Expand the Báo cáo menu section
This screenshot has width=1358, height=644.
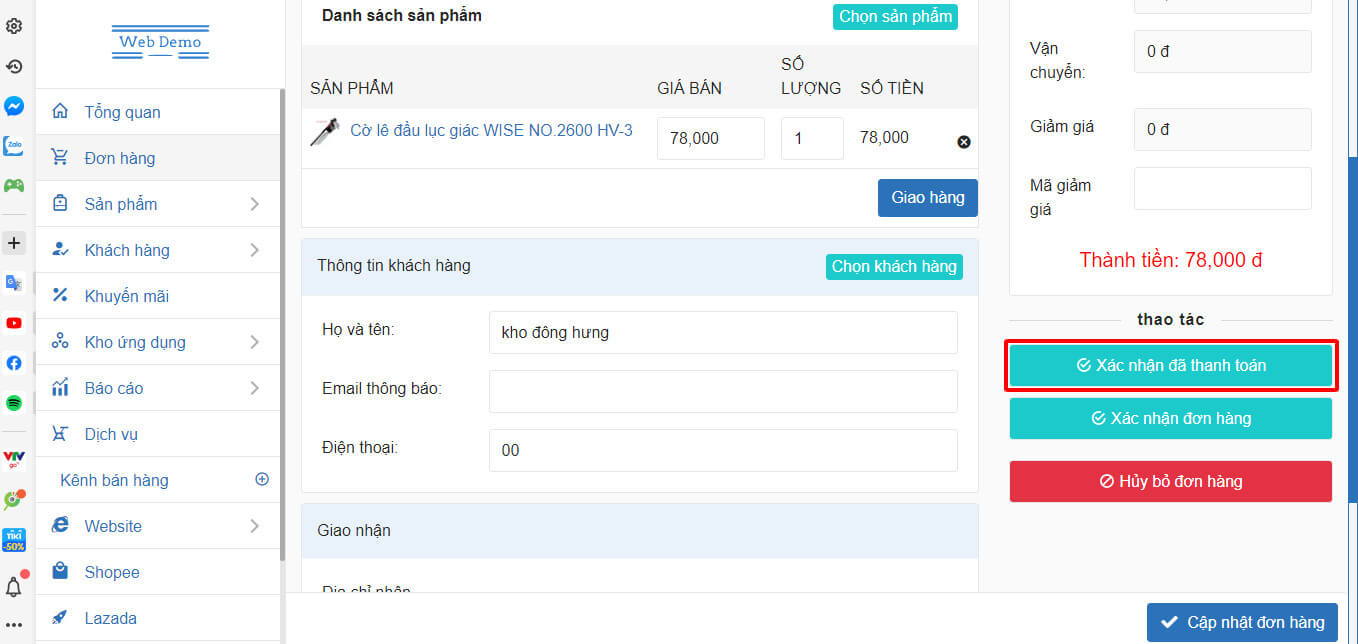[x=160, y=388]
